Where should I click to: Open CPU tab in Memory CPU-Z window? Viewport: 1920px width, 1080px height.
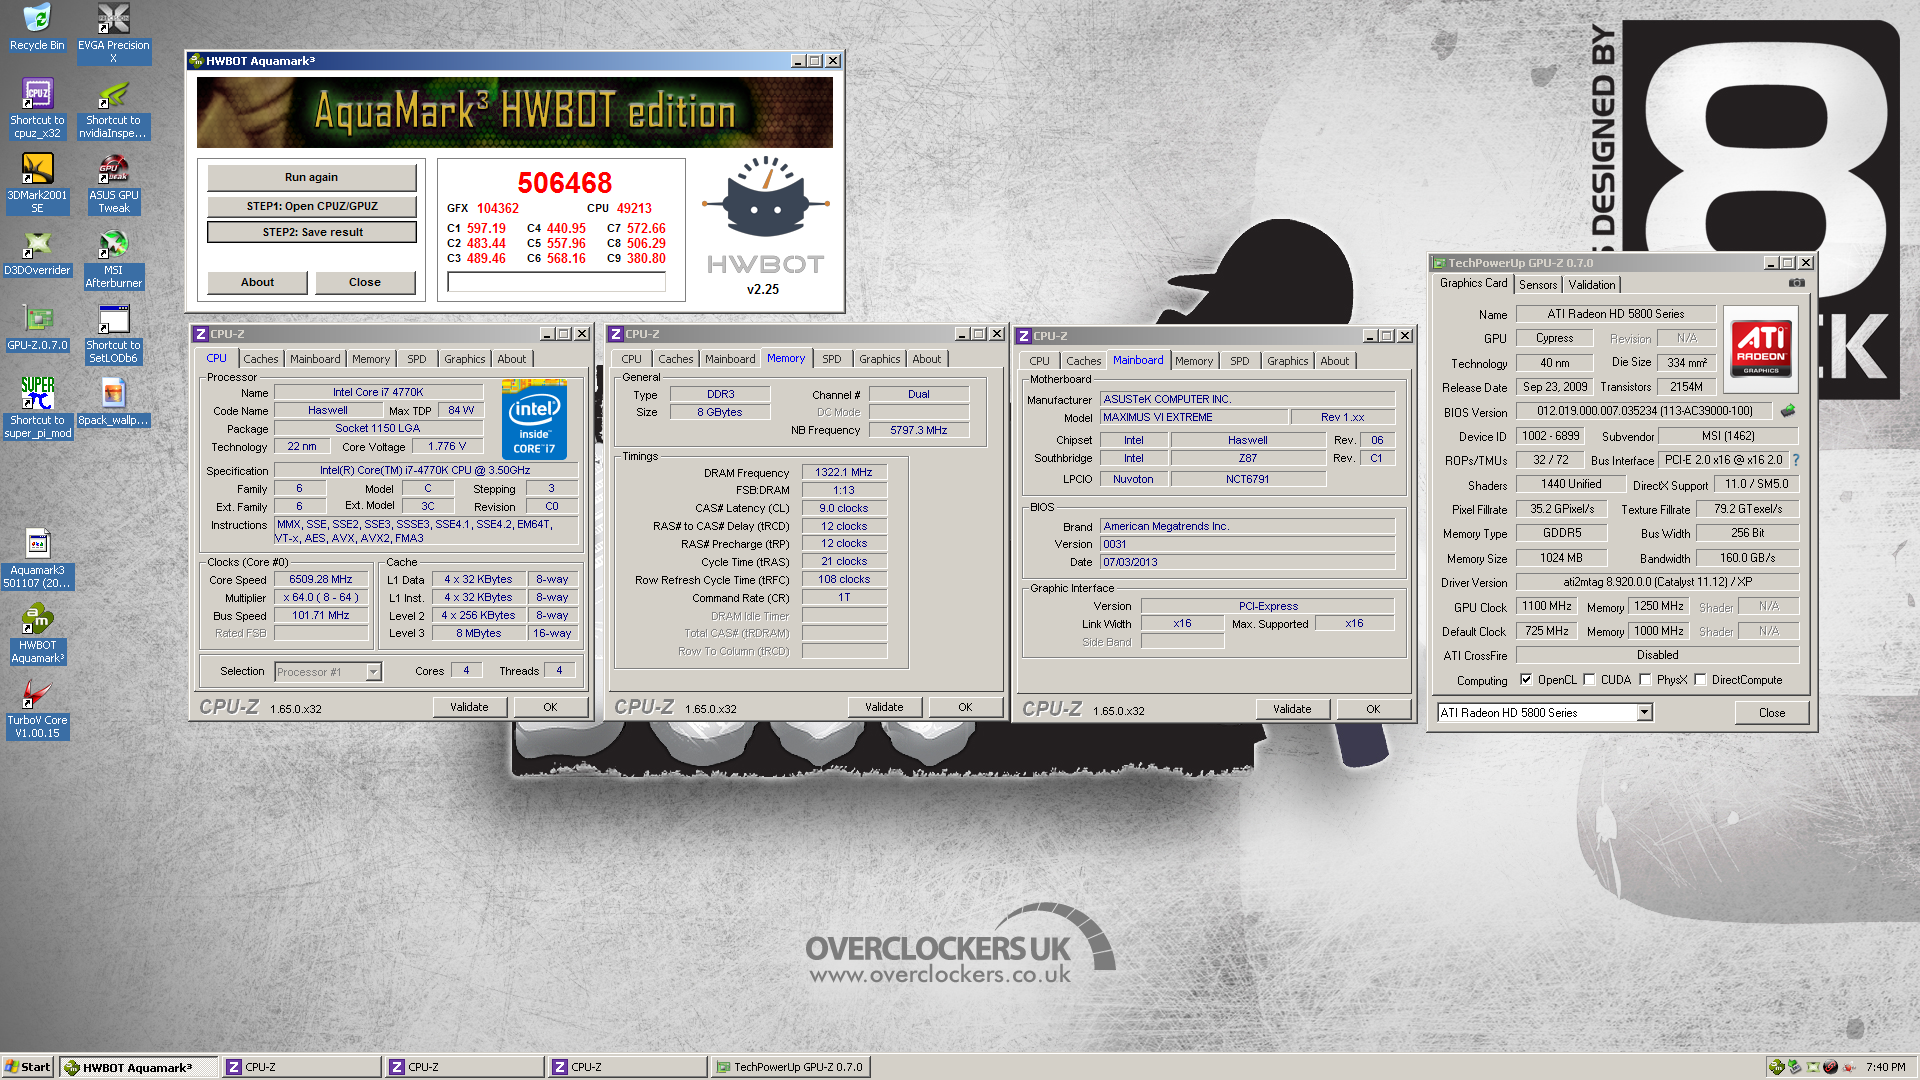click(x=632, y=359)
